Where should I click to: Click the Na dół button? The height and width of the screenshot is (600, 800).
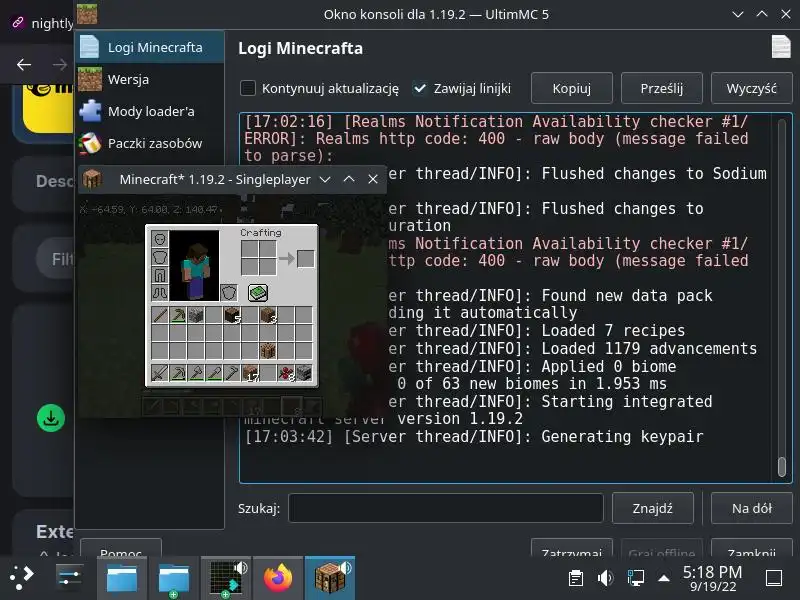tap(752, 508)
